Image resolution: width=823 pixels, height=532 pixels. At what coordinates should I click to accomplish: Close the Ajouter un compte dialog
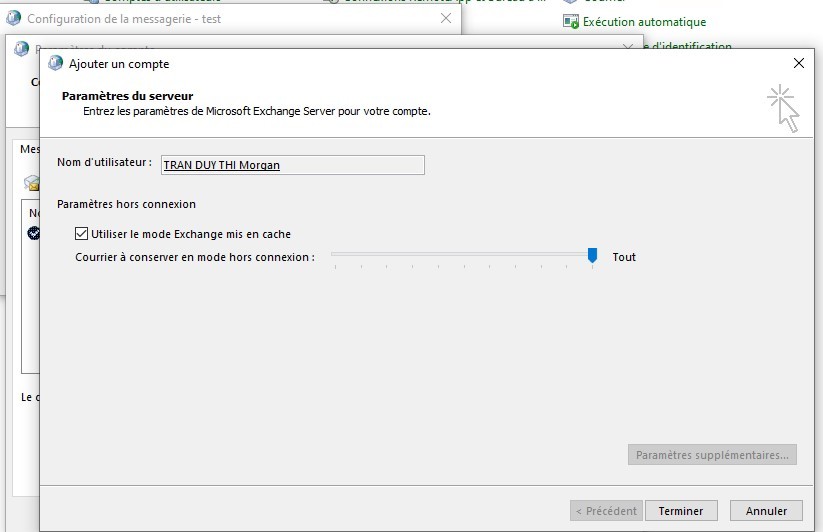click(x=798, y=64)
